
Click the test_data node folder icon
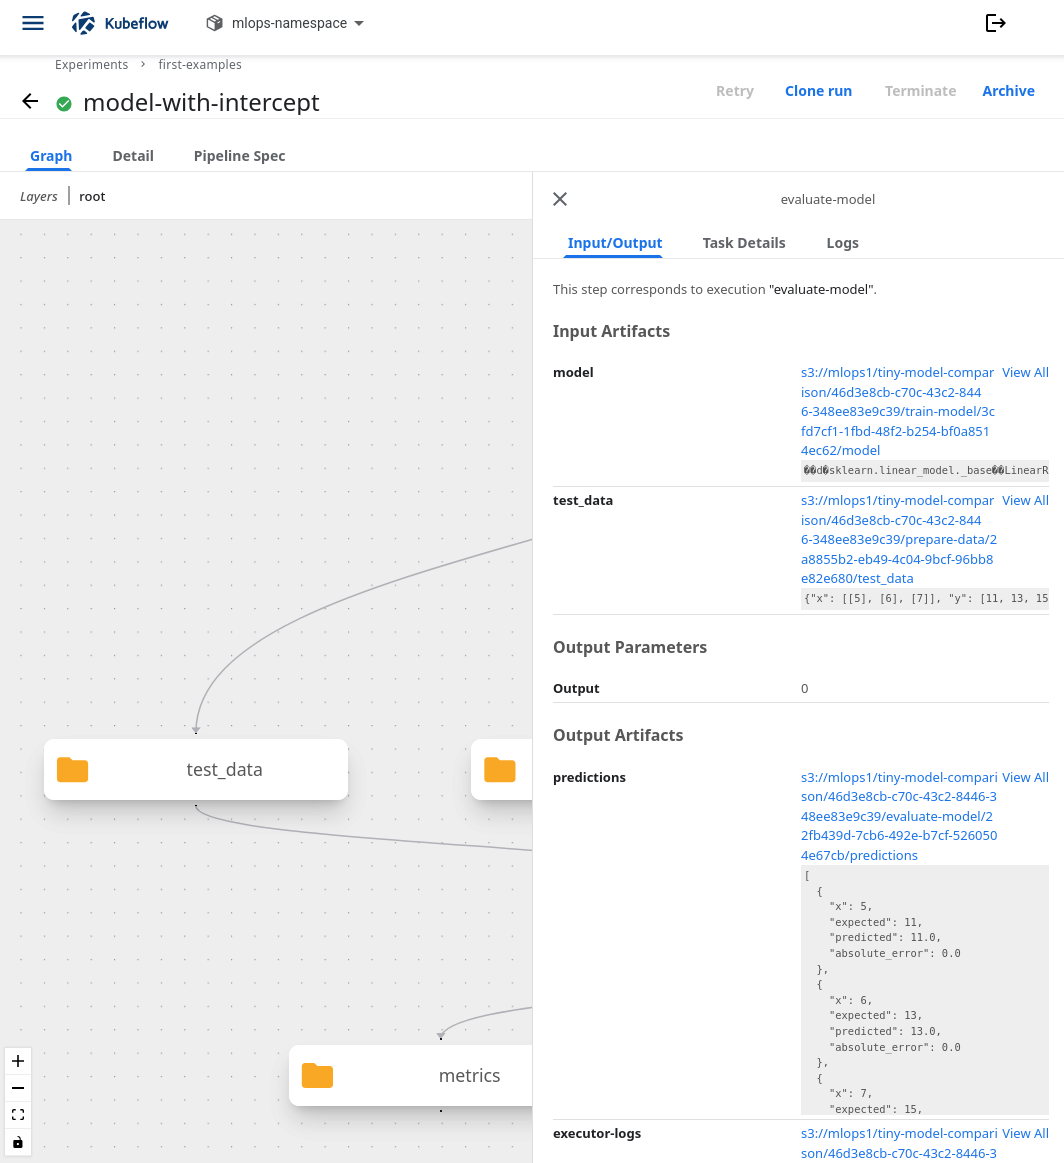[x=73, y=770]
